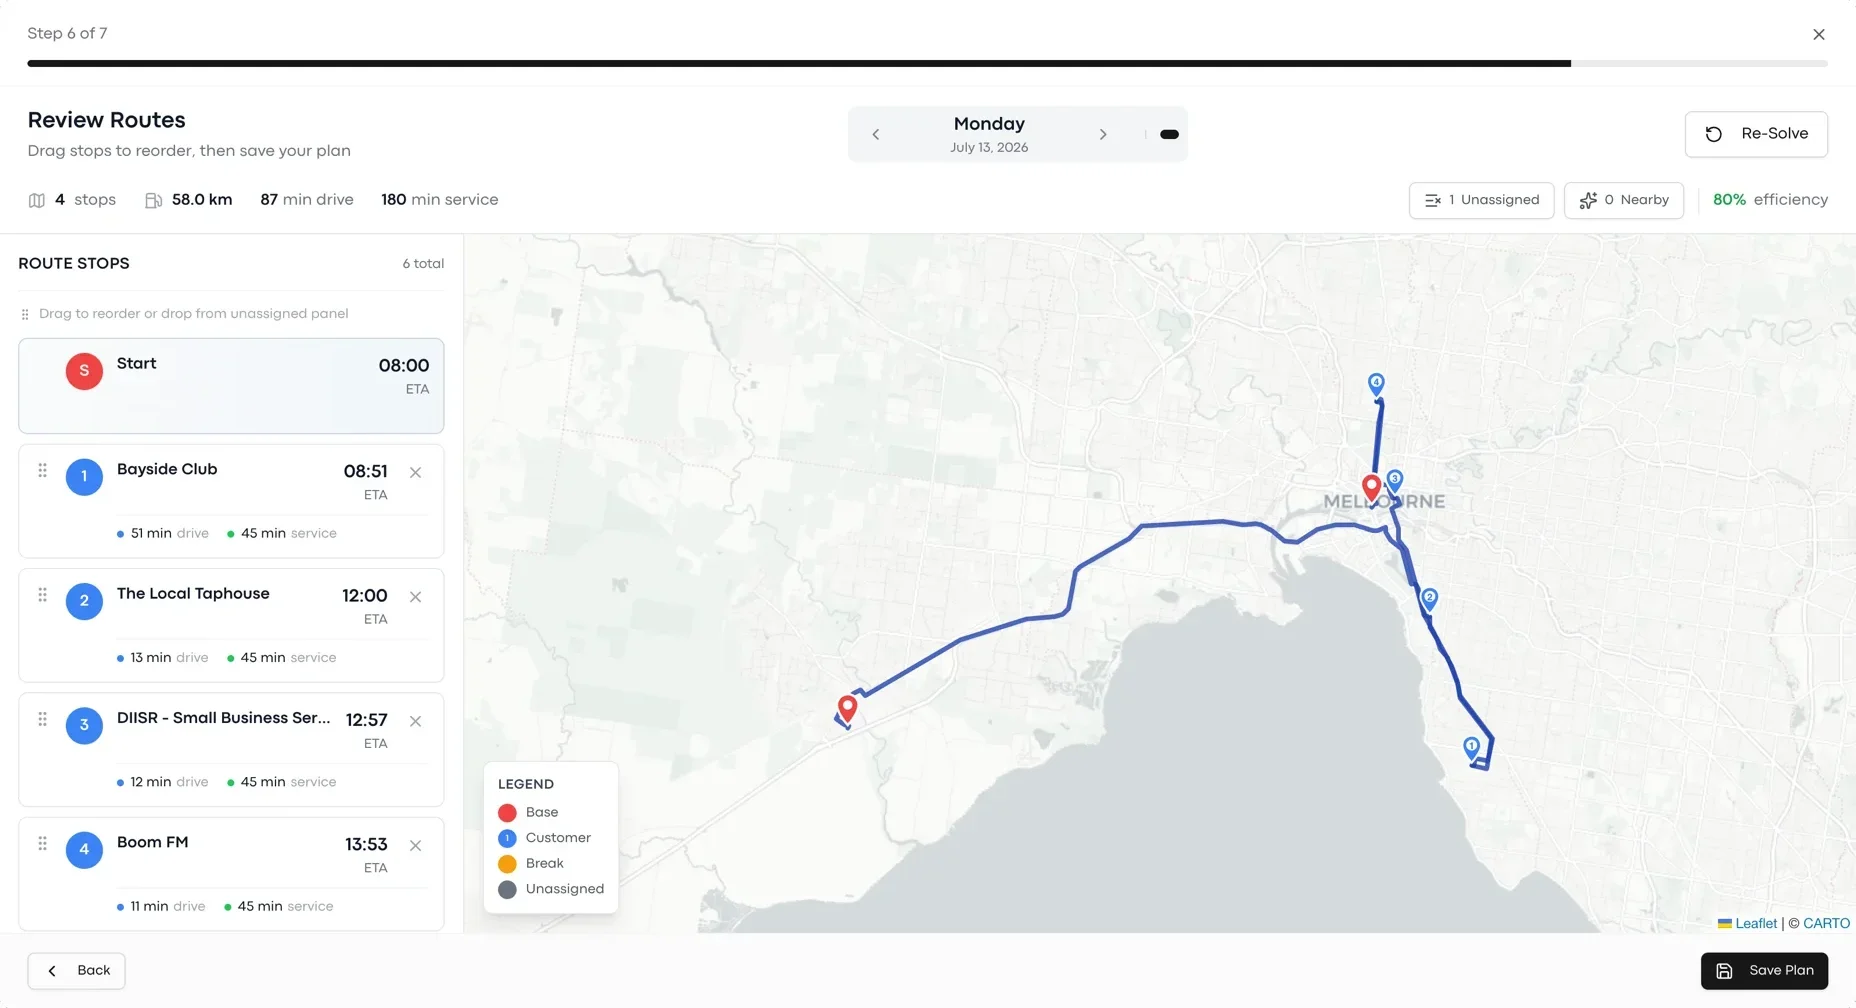Click the Save Plan button

tap(1764, 971)
